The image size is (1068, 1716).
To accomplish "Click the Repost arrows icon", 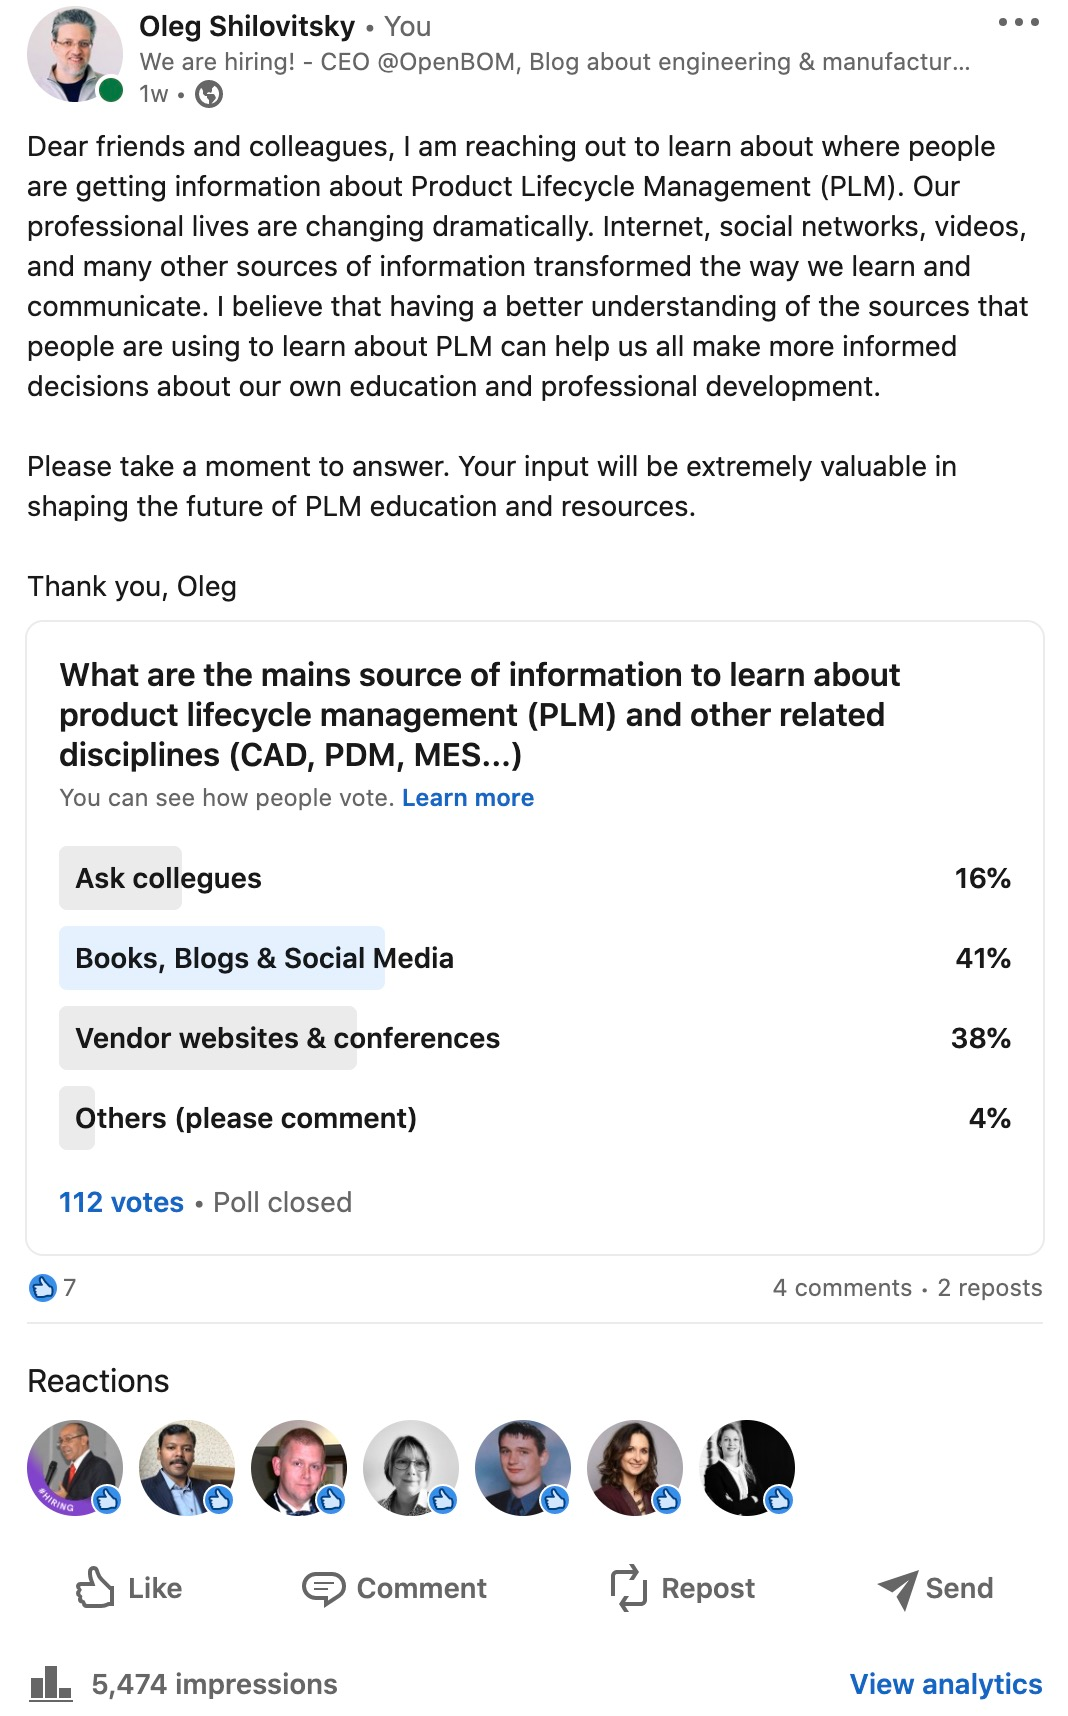I will [629, 1588].
